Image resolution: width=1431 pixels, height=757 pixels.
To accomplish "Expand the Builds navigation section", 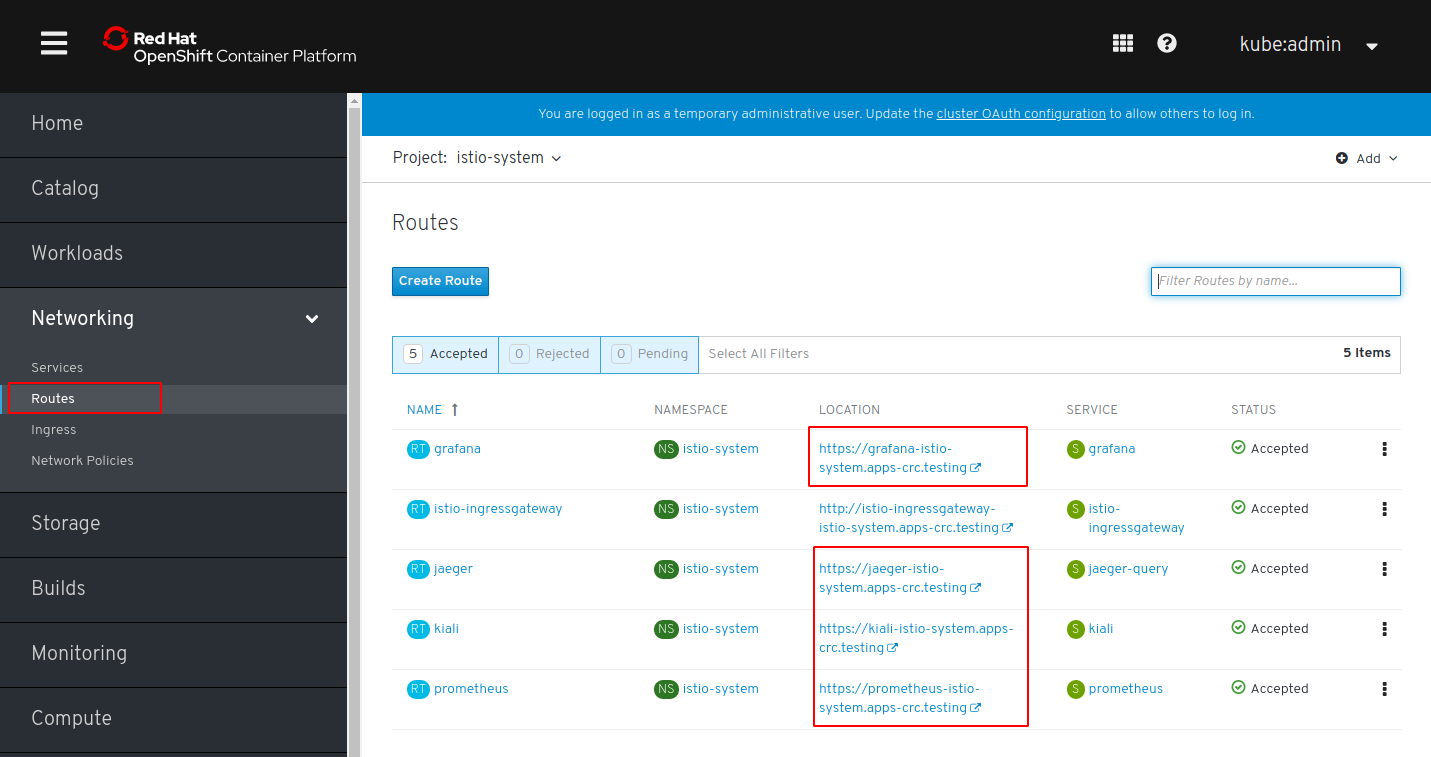I will [174, 589].
